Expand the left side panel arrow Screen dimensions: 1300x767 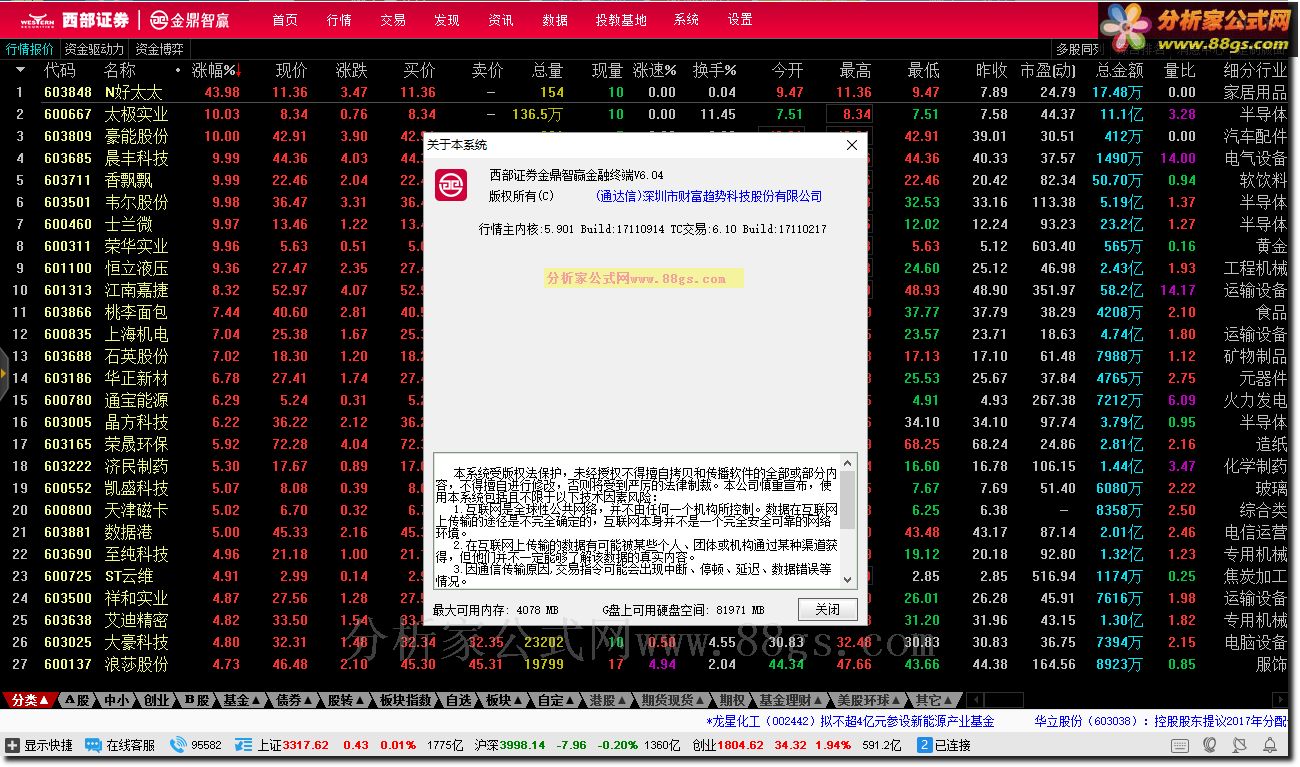pyautogui.click(x=4, y=375)
